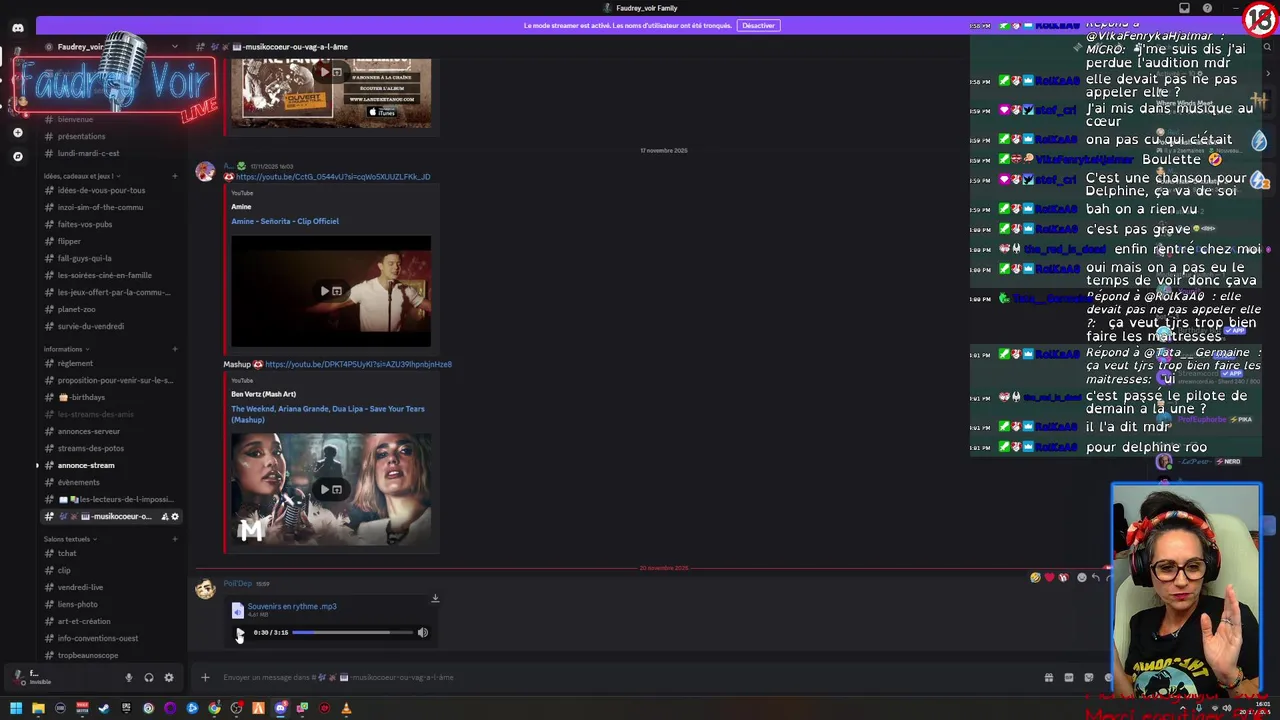
Task: Open channel planet-zoo
Action: point(76,309)
